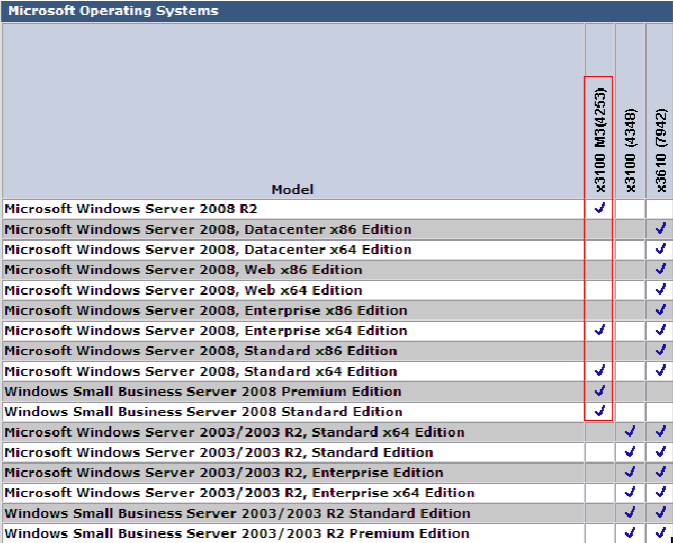Click x3610 checkmark for SBS 2003 Standard
Screen dimensions: 673x543
pos(661,512)
